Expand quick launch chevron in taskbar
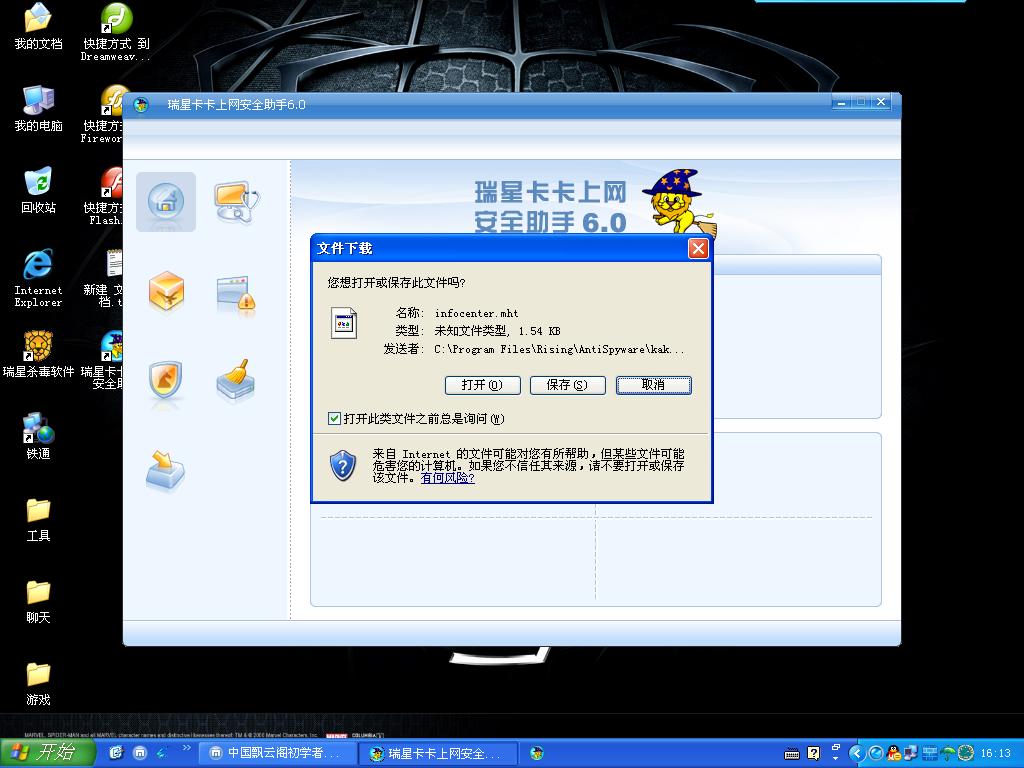The width and height of the screenshot is (1024, 768). (186, 748)
